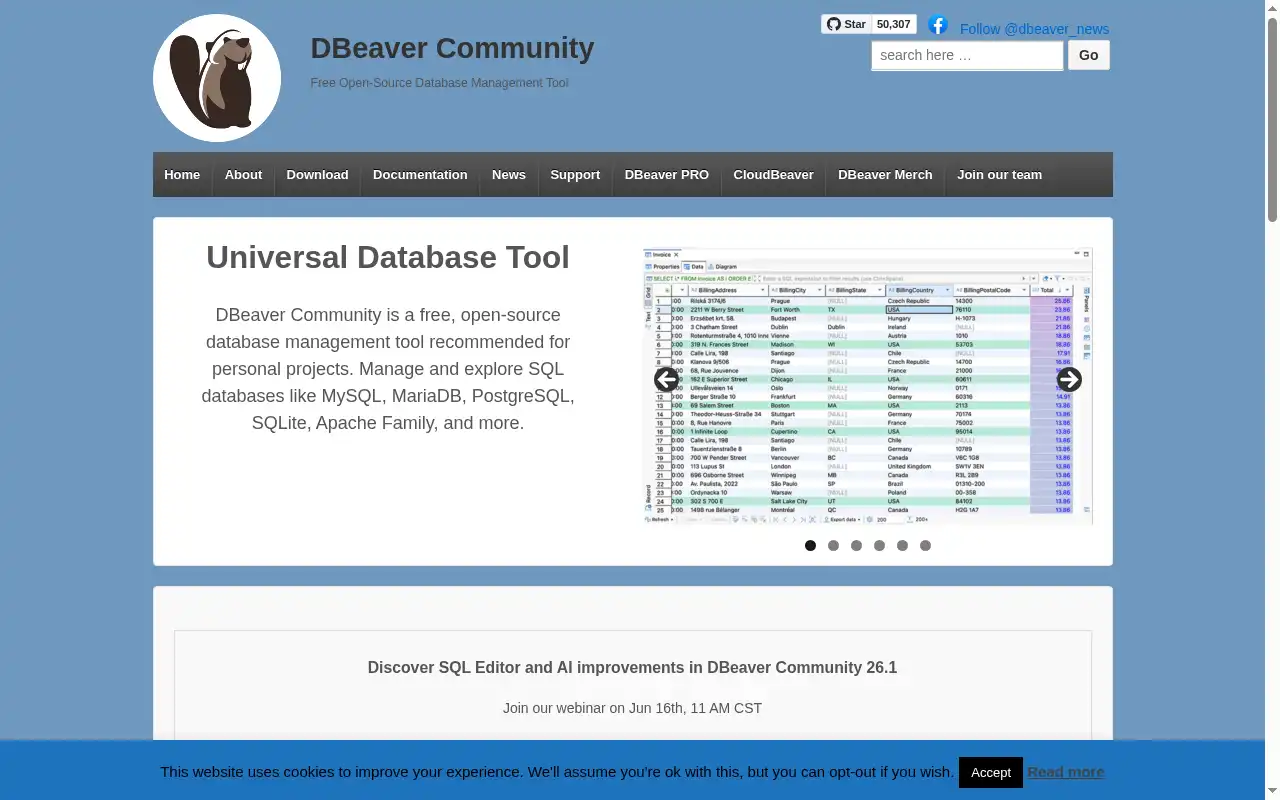
Task: Open the DBeaver Merch menu item
Action: [885, 174]
